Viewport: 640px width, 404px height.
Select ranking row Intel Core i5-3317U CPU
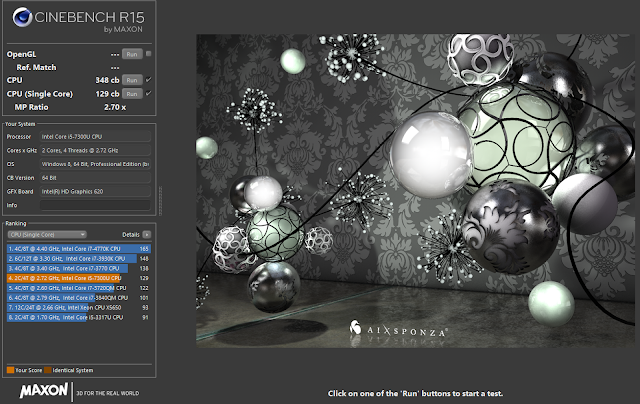tap(79, 317)
